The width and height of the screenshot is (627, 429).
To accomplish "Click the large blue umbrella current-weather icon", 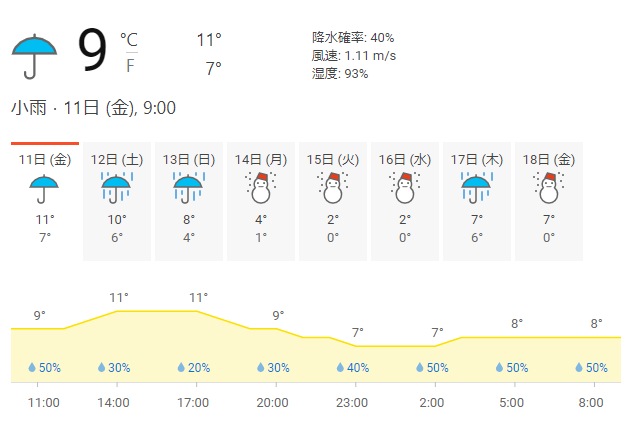I will click(x=34, y=56).
